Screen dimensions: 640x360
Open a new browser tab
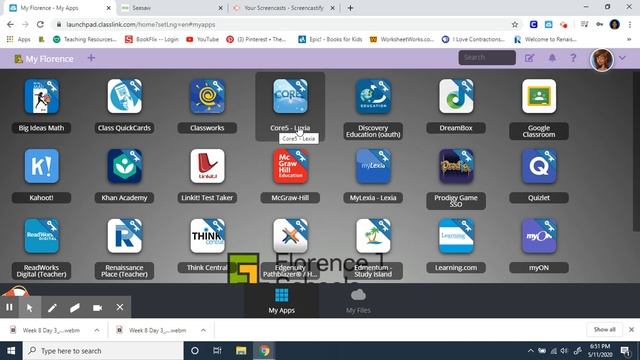[x=350, y=8]
